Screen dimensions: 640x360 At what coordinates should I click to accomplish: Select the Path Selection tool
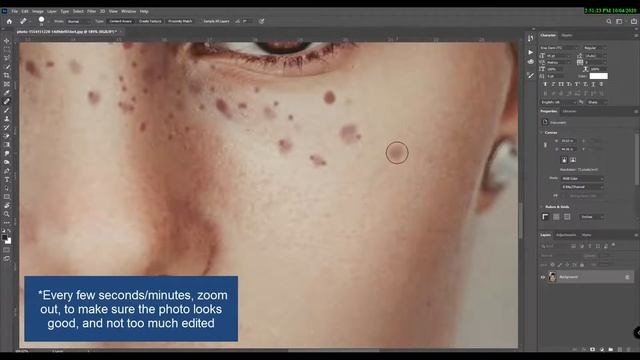tap(7, 188)
